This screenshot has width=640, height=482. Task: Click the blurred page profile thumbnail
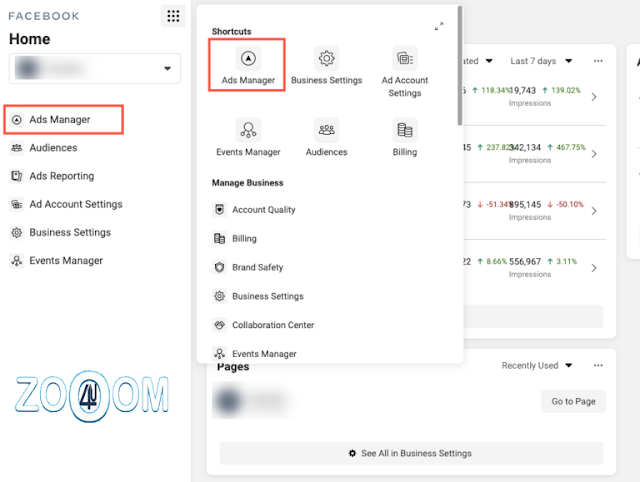coord(229,400)
